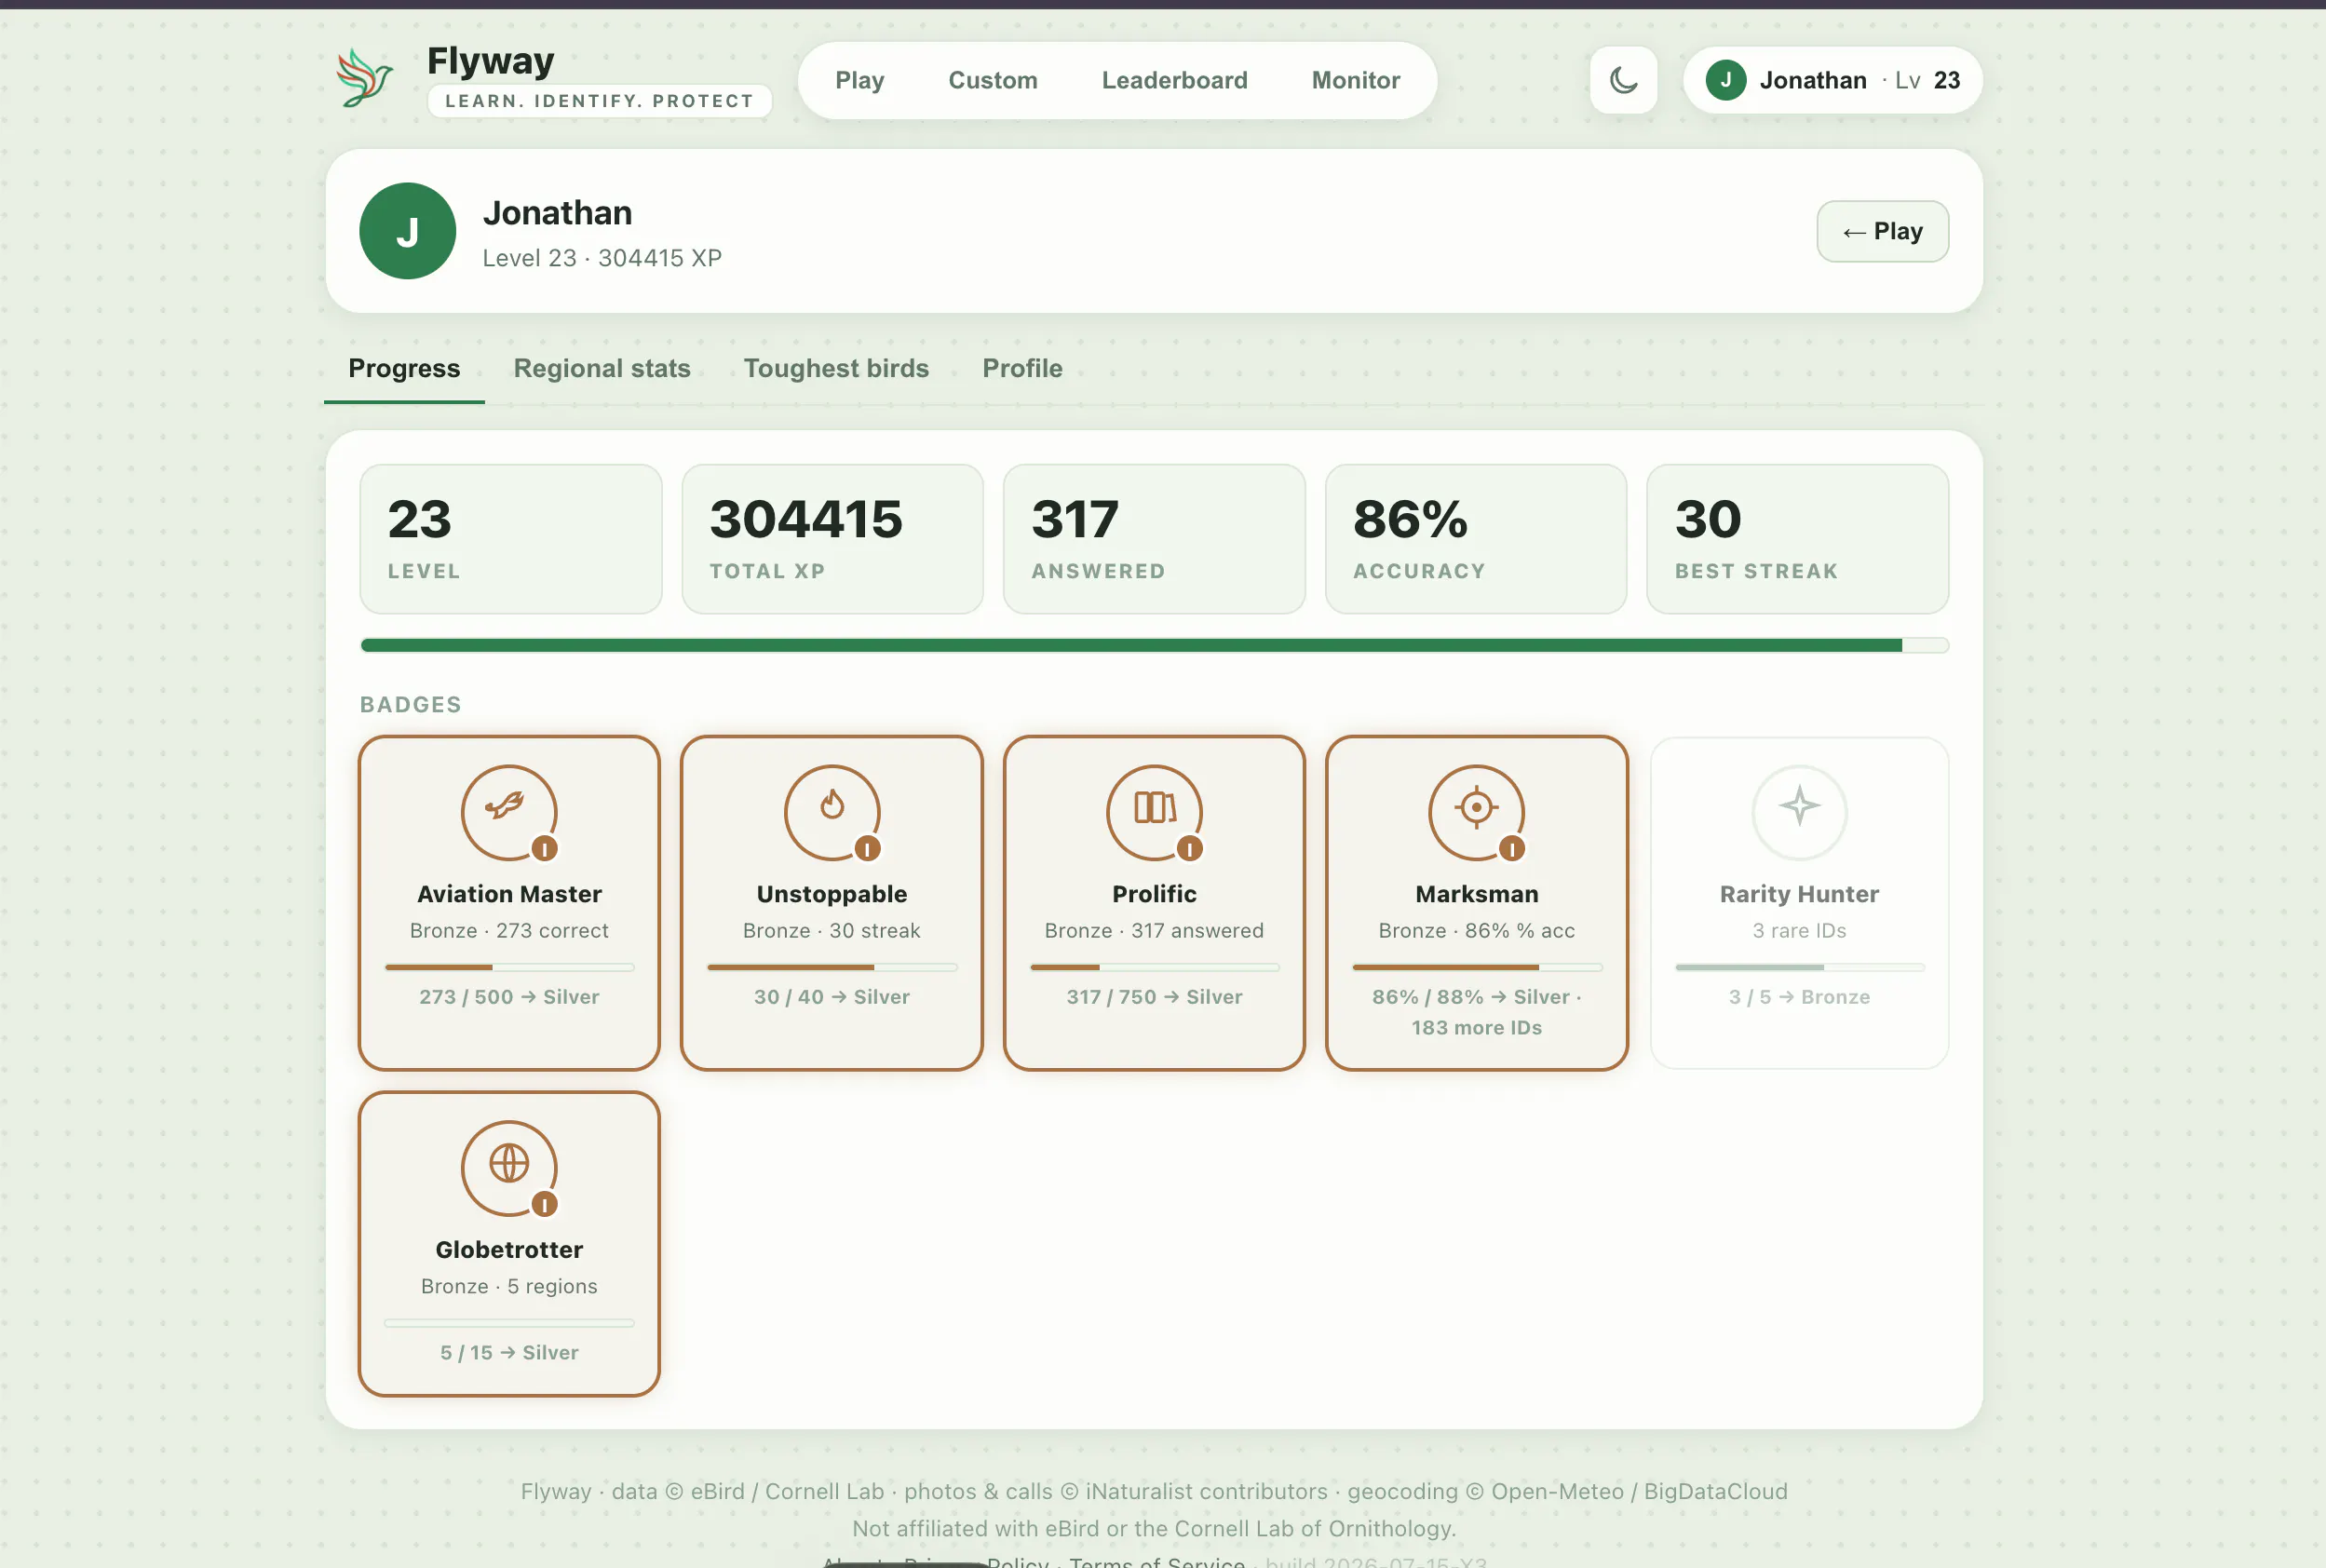Click the tier marker on Marksman badge
The width and height of the screenshot is (2326, 1568).
pyautogui.click(x=1511, y=849)
